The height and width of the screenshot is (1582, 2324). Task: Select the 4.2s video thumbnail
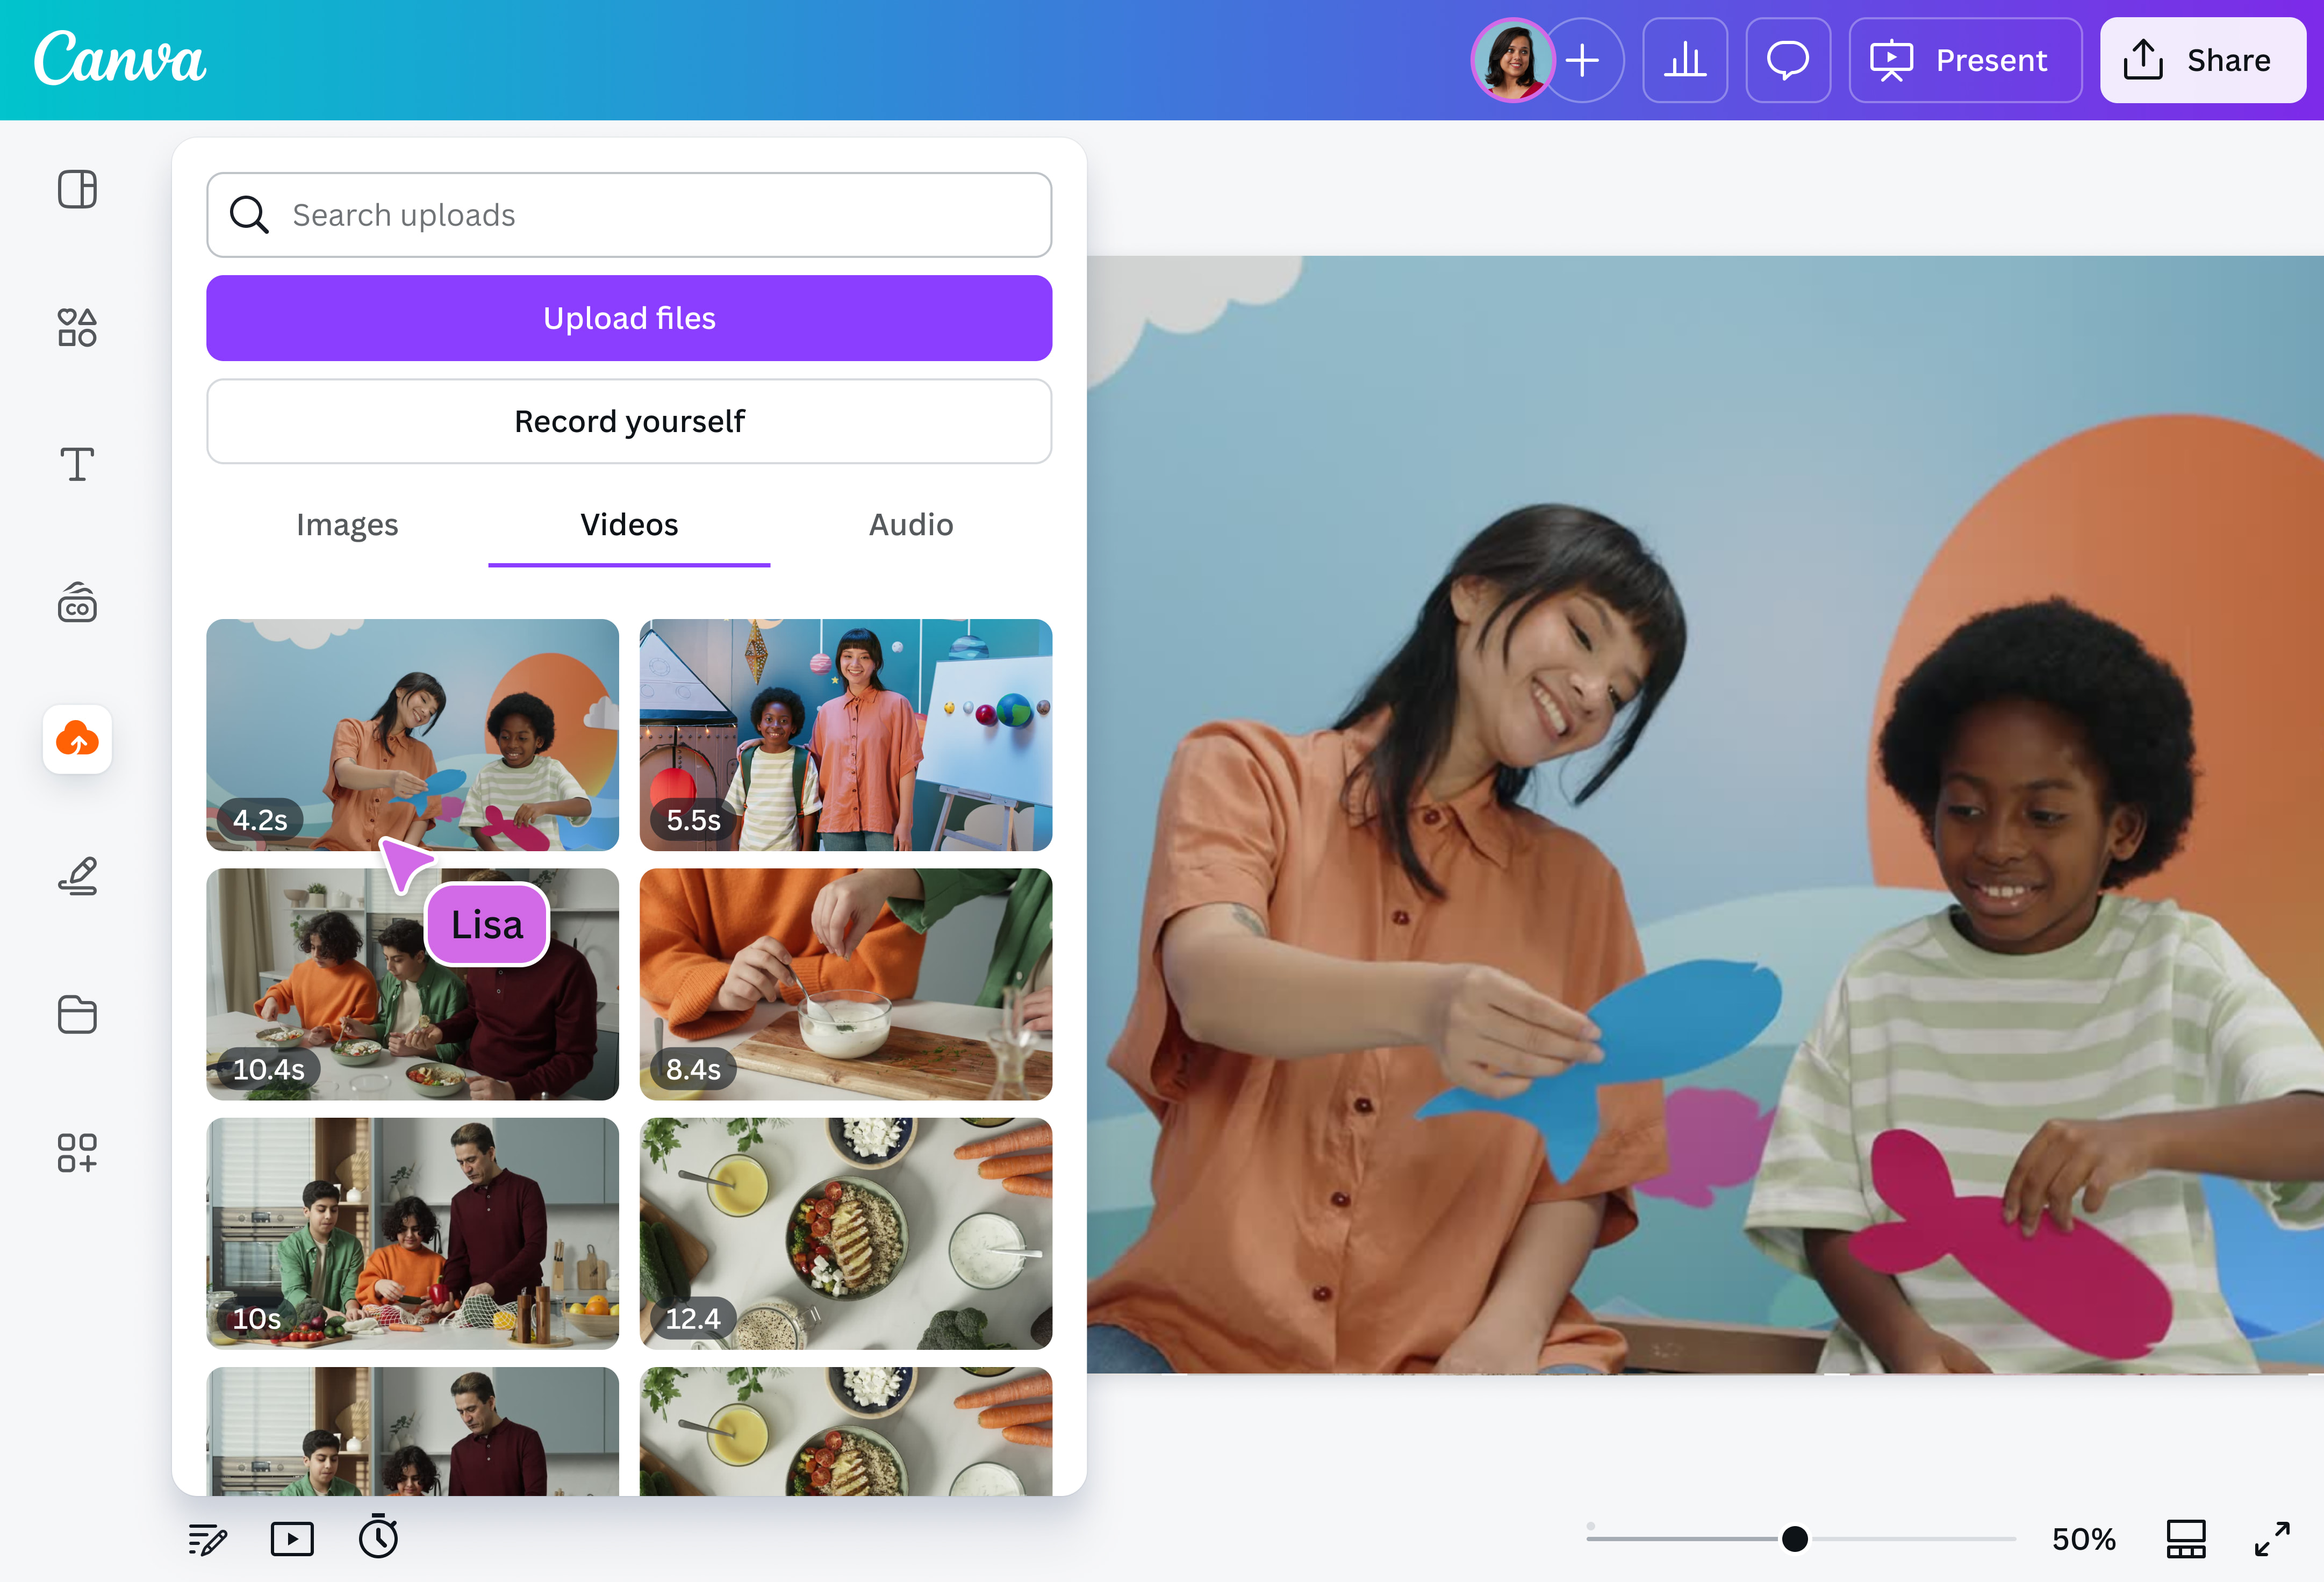[x=412, y=735]
